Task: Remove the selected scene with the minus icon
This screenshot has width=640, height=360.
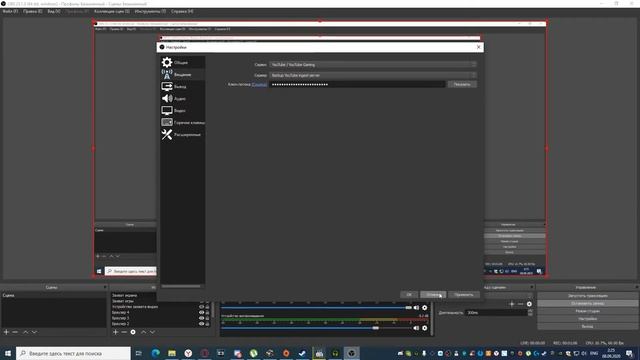Action: tap(15, 332)
